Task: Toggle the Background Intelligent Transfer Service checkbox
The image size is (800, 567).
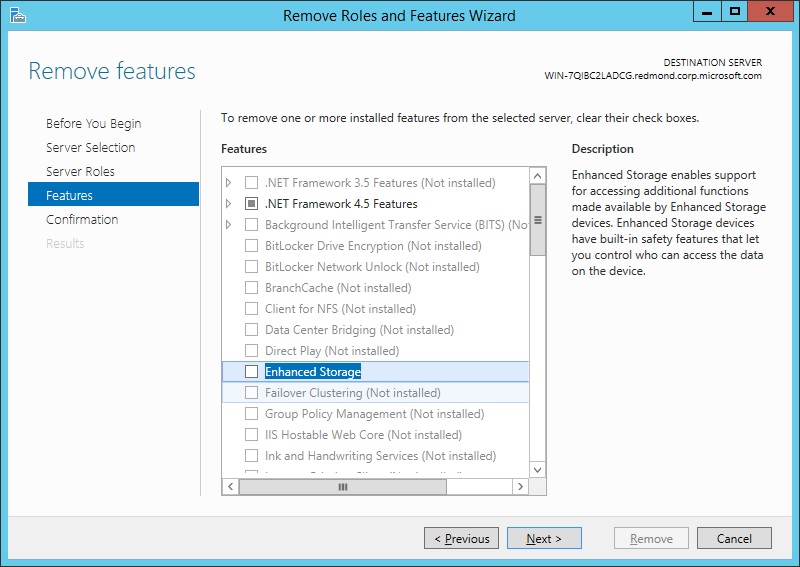Action: (252, 225)
